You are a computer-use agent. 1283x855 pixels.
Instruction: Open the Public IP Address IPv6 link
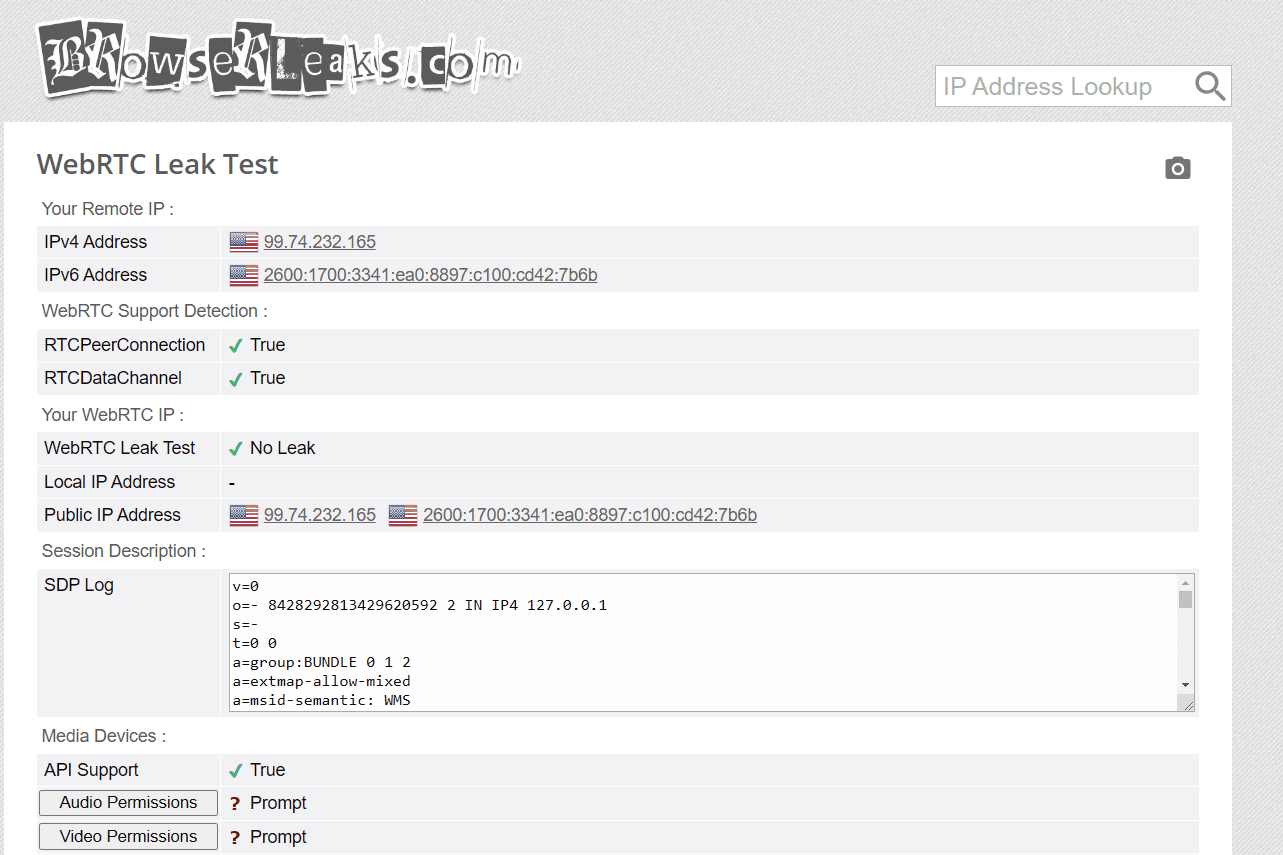click(590, 515)
